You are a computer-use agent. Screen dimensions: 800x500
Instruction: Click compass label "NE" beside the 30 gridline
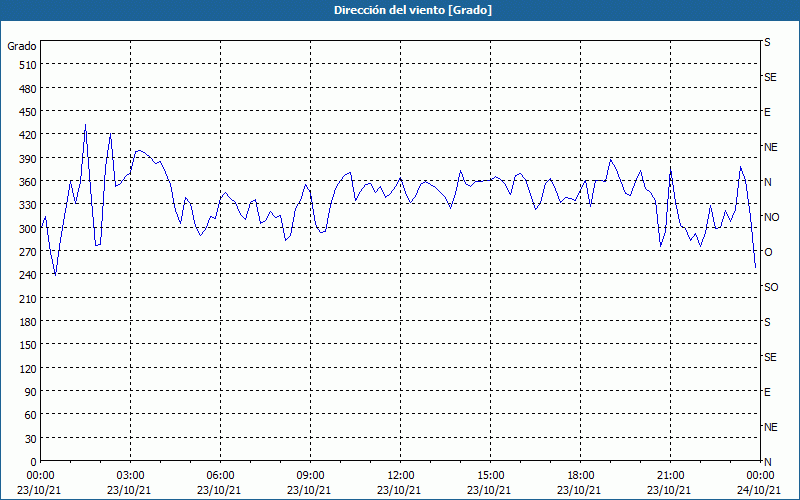tap(770, 428)
